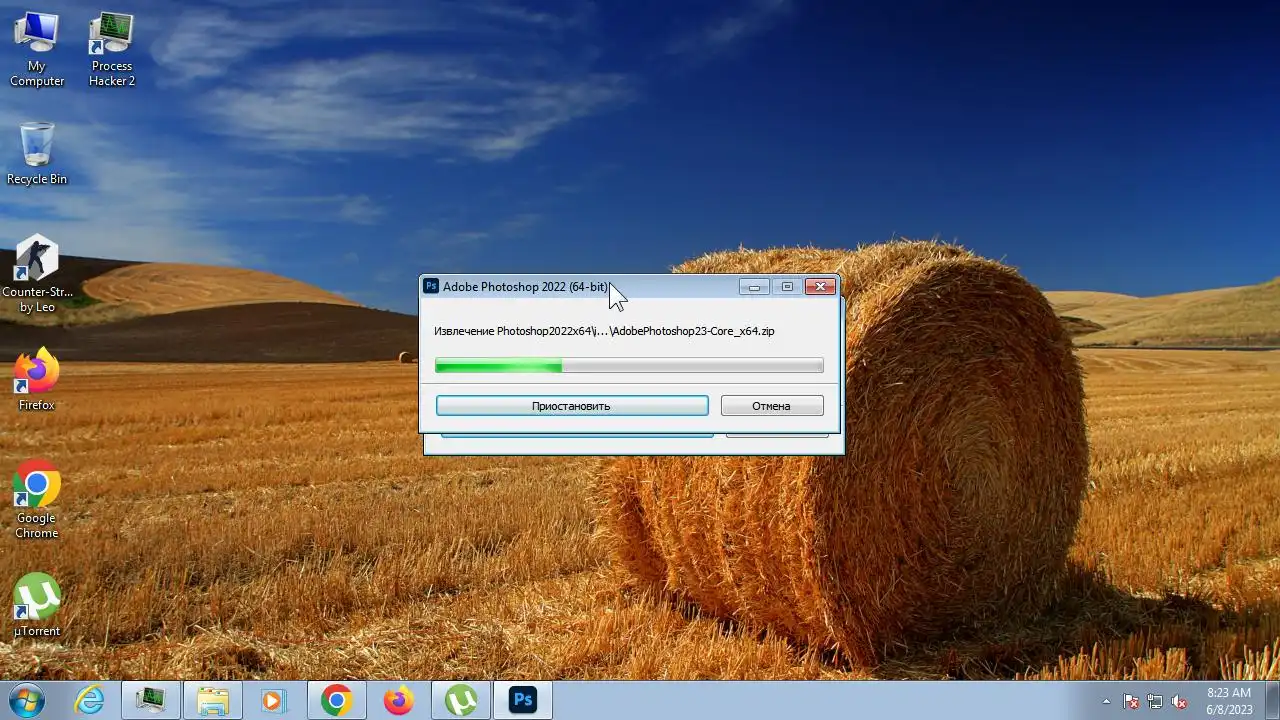
Task: Open My Computer desktop icon
Action: pos(37,50)
